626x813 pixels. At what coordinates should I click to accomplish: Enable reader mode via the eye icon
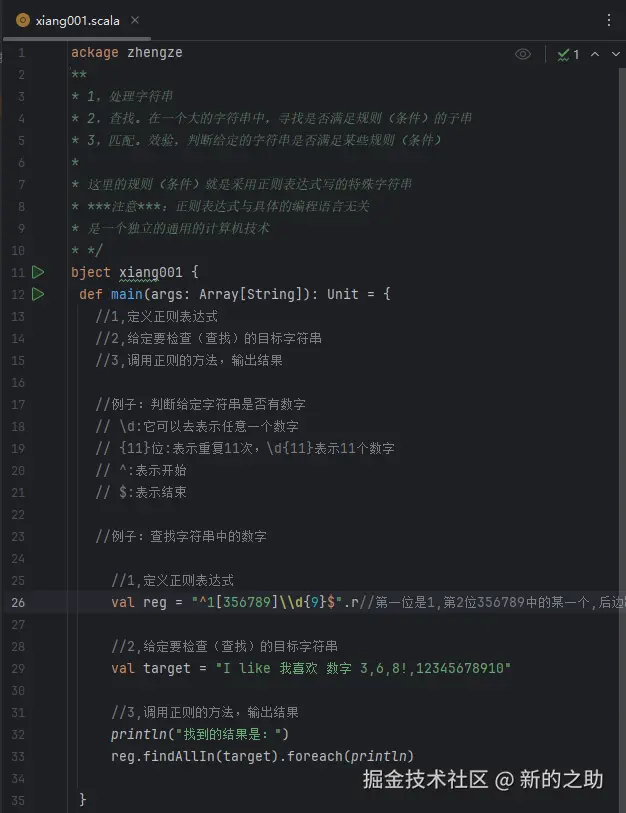click(x=522, y=54)
